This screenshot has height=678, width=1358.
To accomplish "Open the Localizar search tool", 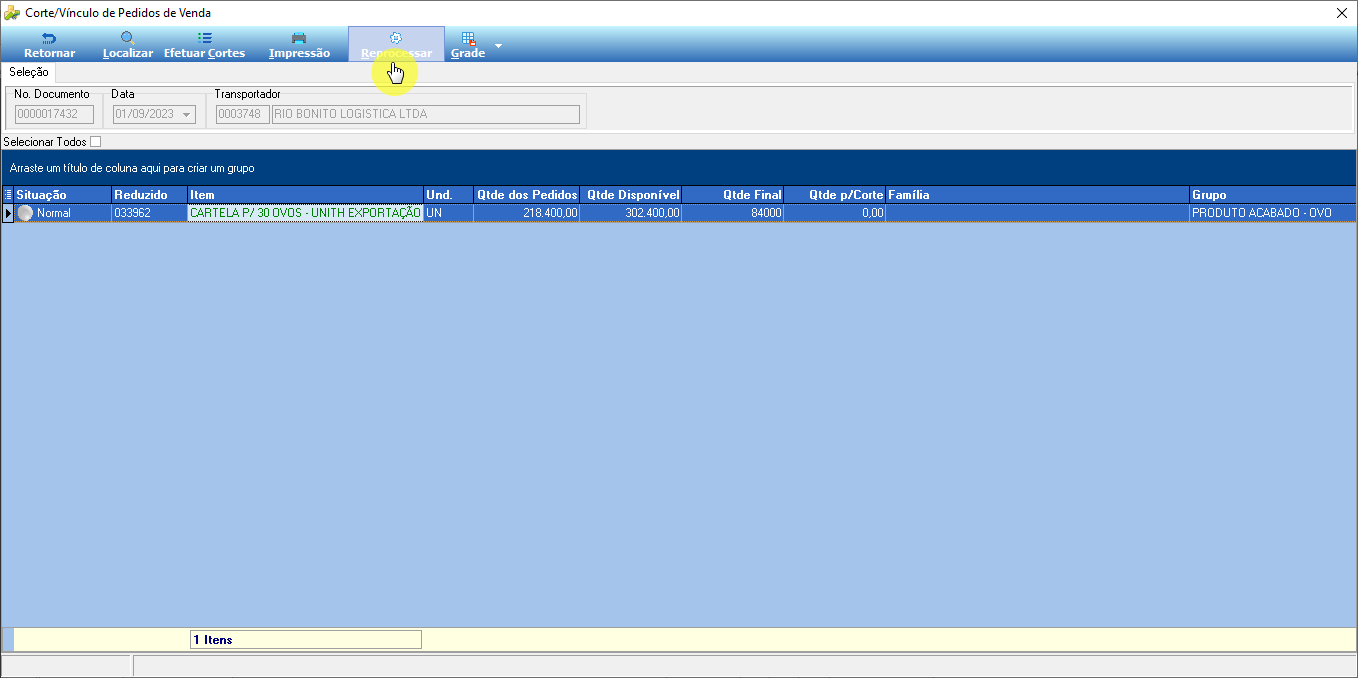I will coord(127,45).
